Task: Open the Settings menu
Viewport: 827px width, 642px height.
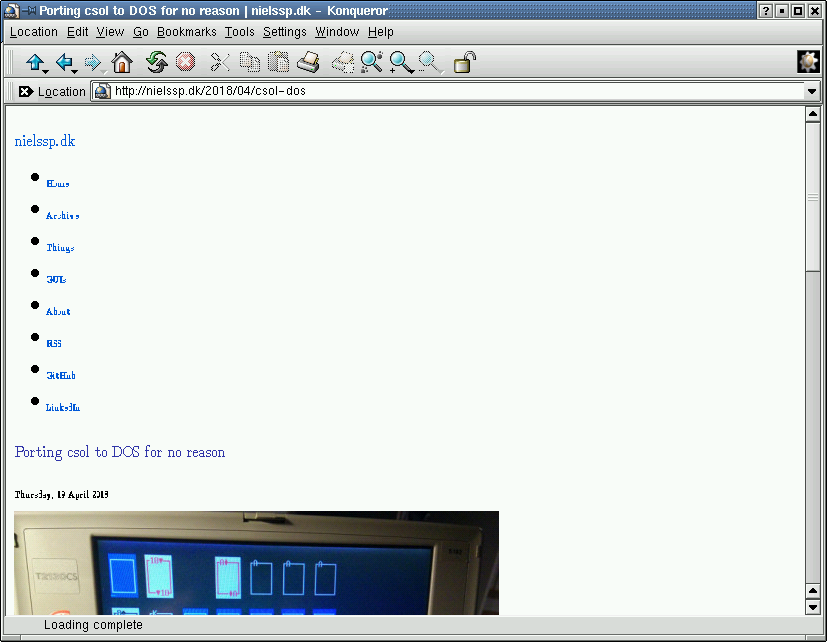Action: pos(285,31)
